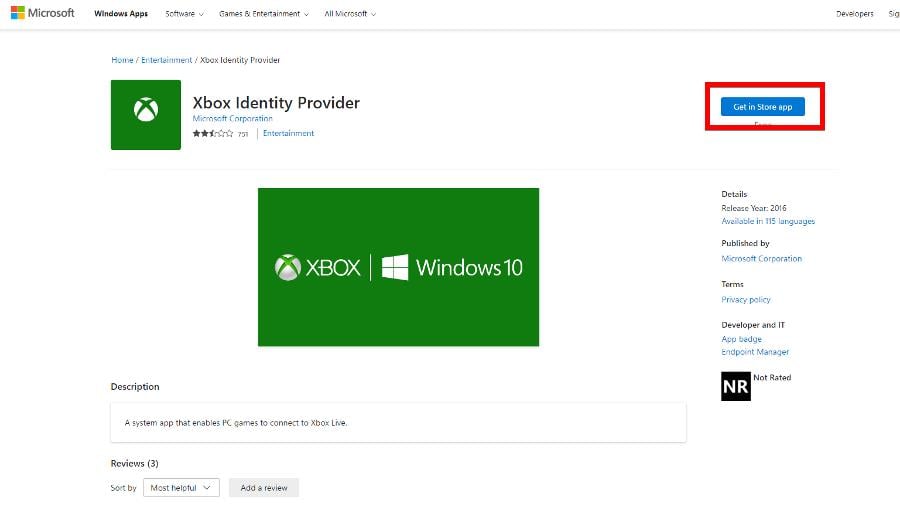Click the Xbox Identity Provider title text

pyautogui.click(x=276, y=103)
